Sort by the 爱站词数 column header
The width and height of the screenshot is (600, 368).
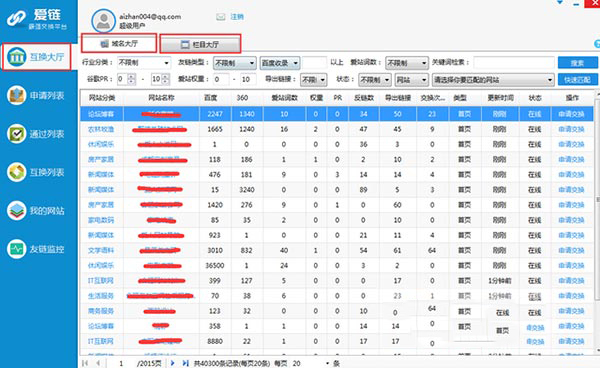(284, 98)
